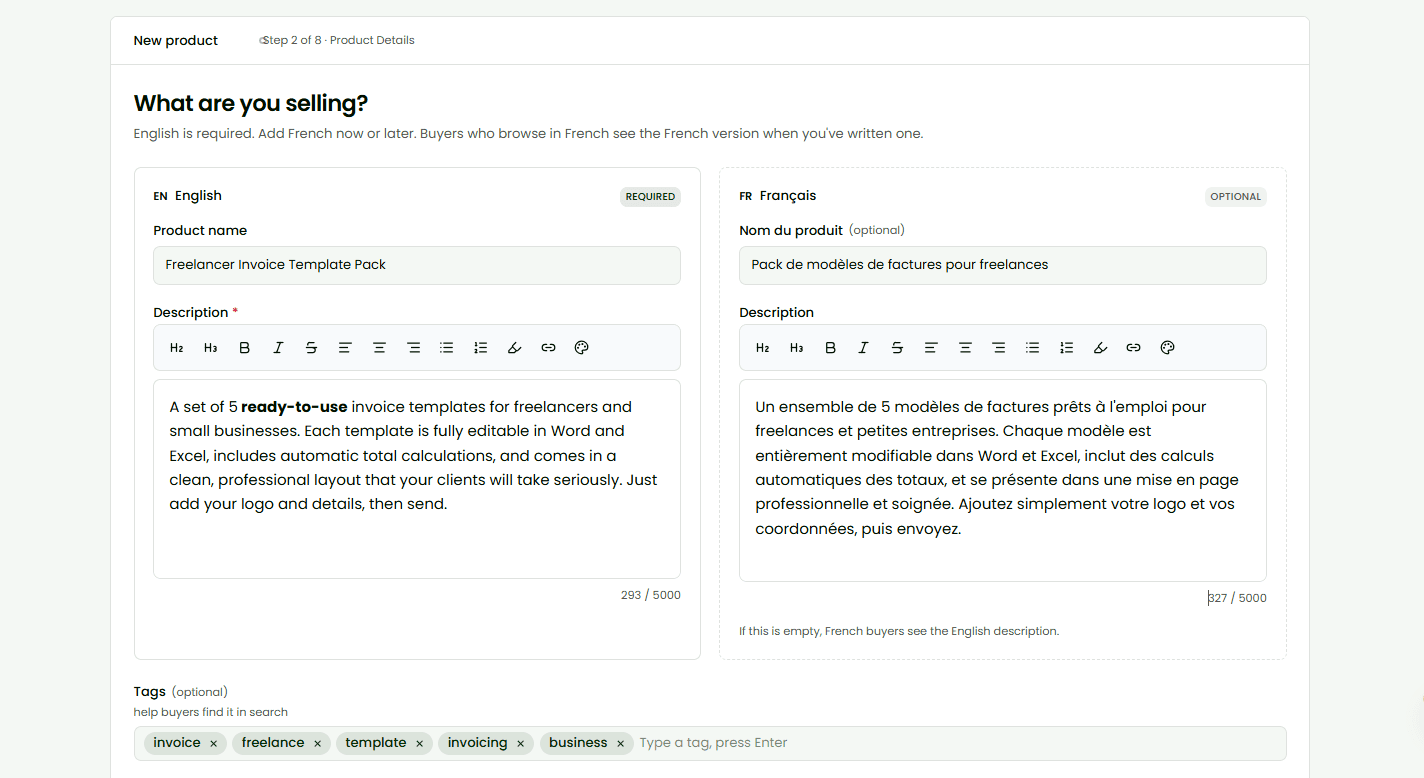Insert numbered list in French description toolbar
This screenshot has width=1424, height=778.
click(1067, 348)
